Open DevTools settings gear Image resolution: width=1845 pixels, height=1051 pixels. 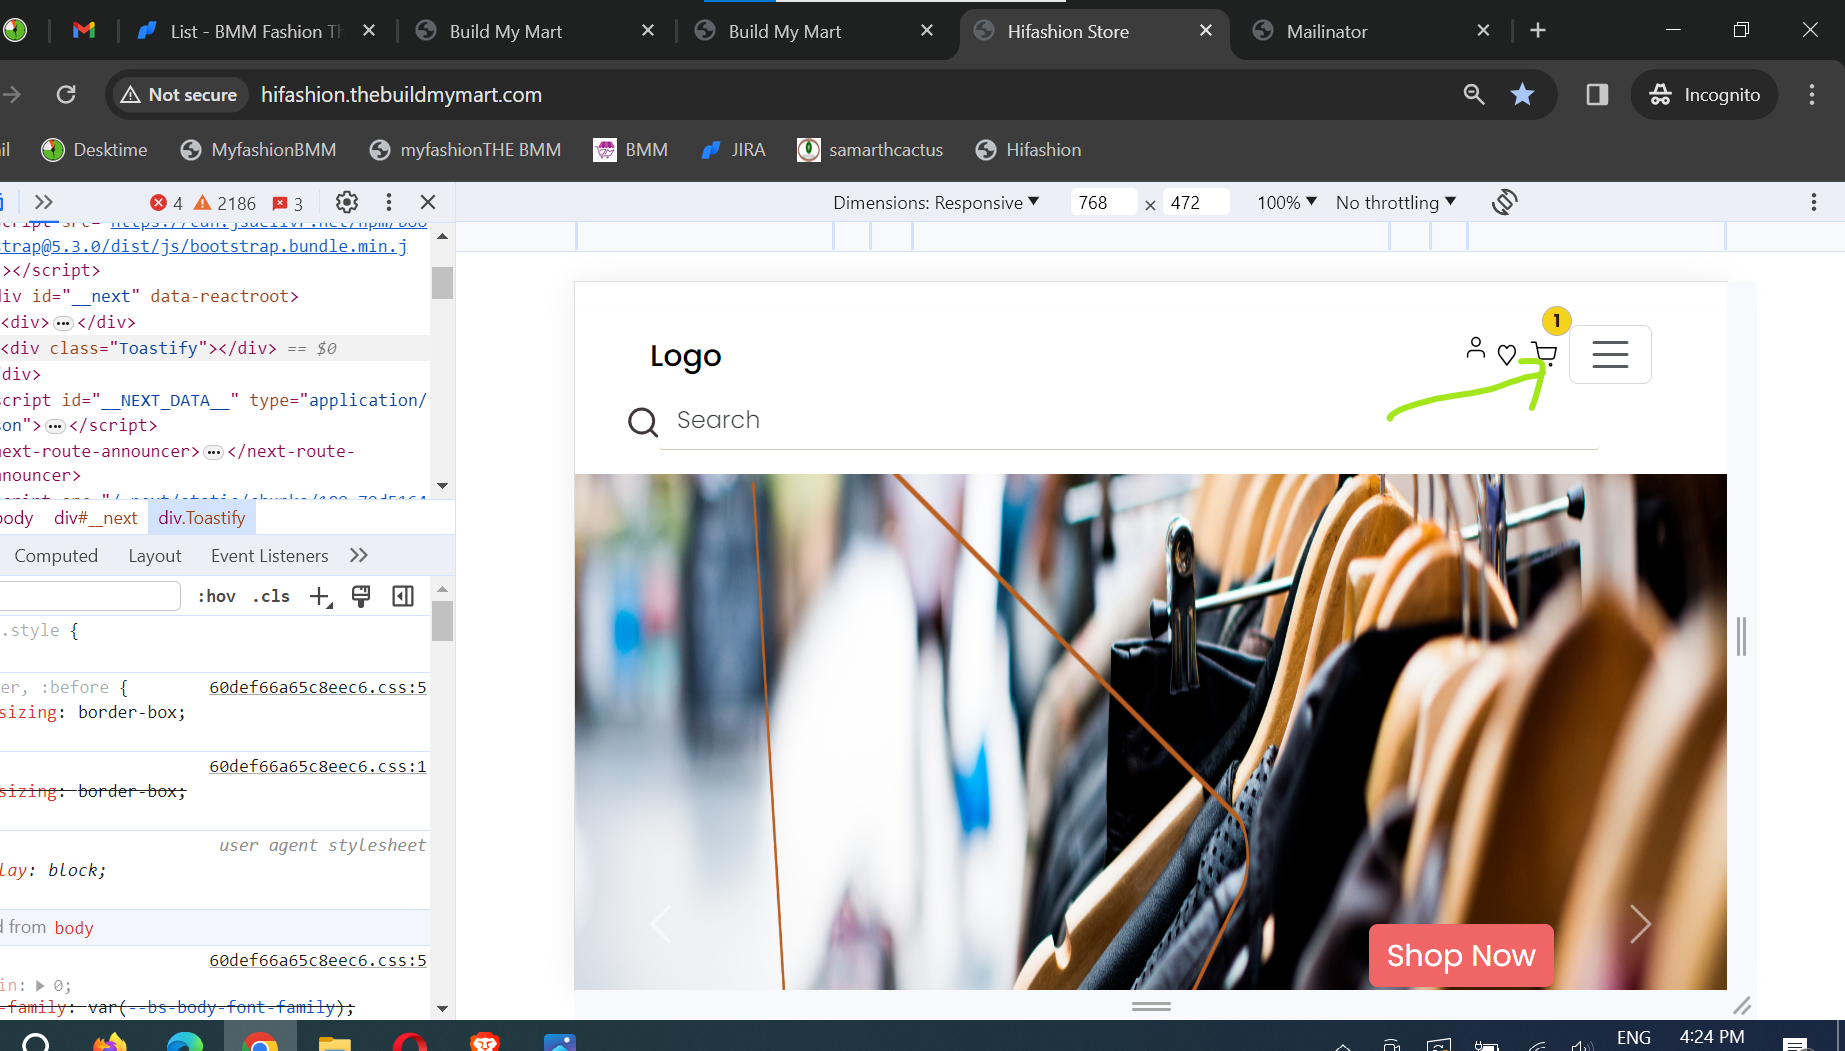347,202
